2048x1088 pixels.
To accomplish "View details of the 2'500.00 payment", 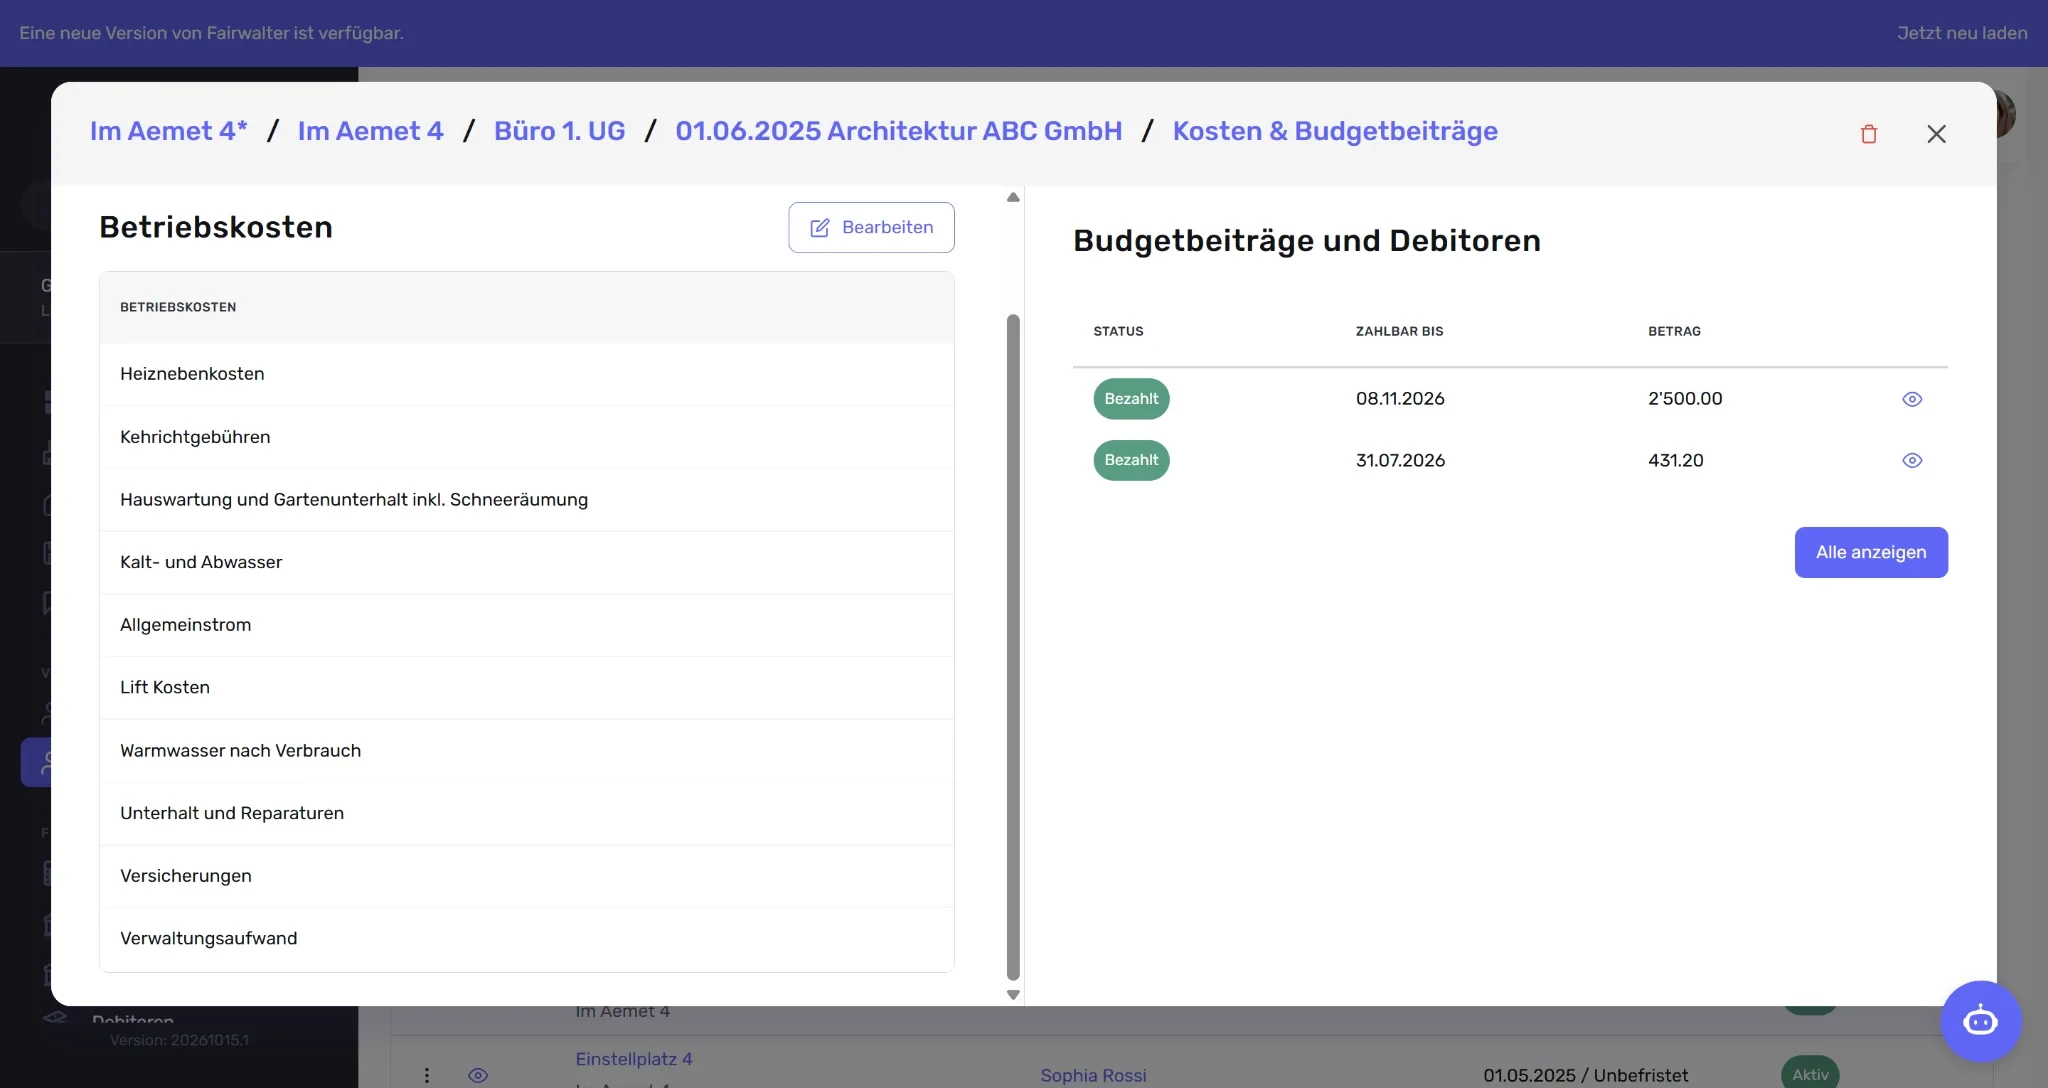I will [1912, 399].
